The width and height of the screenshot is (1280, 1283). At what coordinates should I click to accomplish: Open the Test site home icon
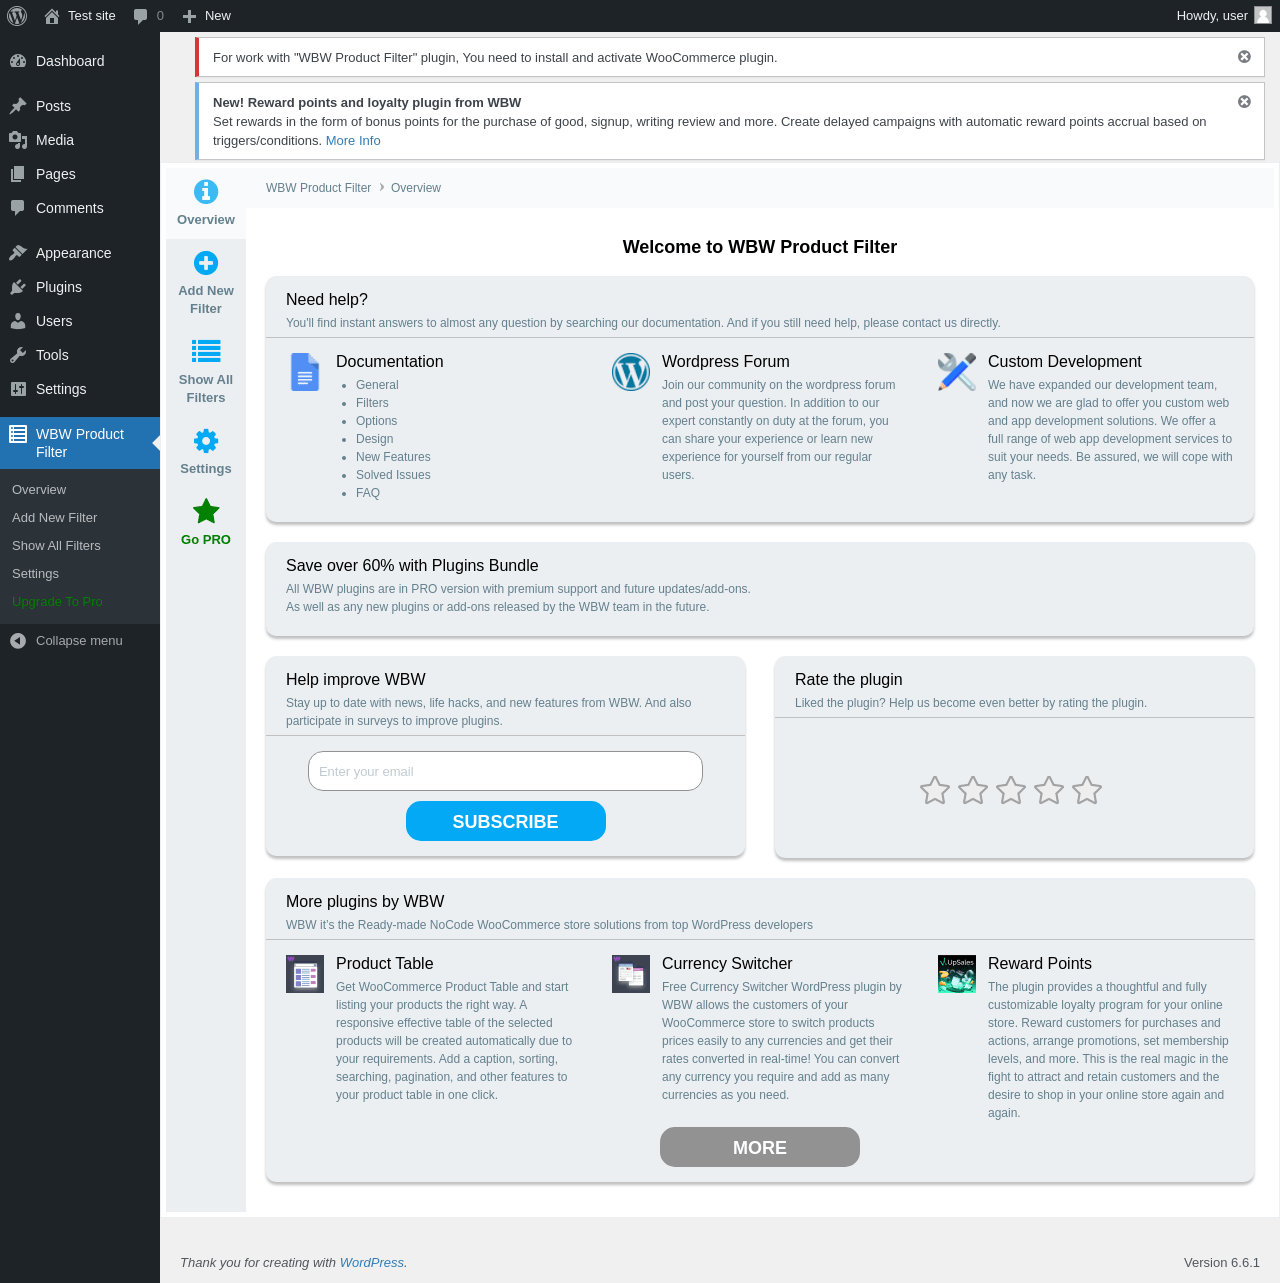click(x=52, y=16)
